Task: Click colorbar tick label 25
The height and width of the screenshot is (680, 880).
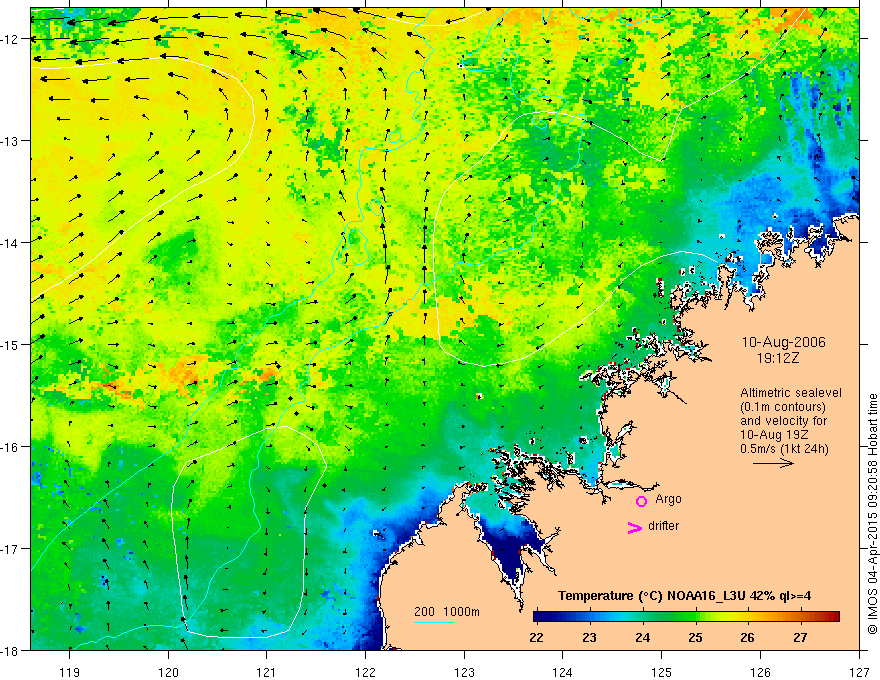Action: pyautogui.click(x=696, y=637)
